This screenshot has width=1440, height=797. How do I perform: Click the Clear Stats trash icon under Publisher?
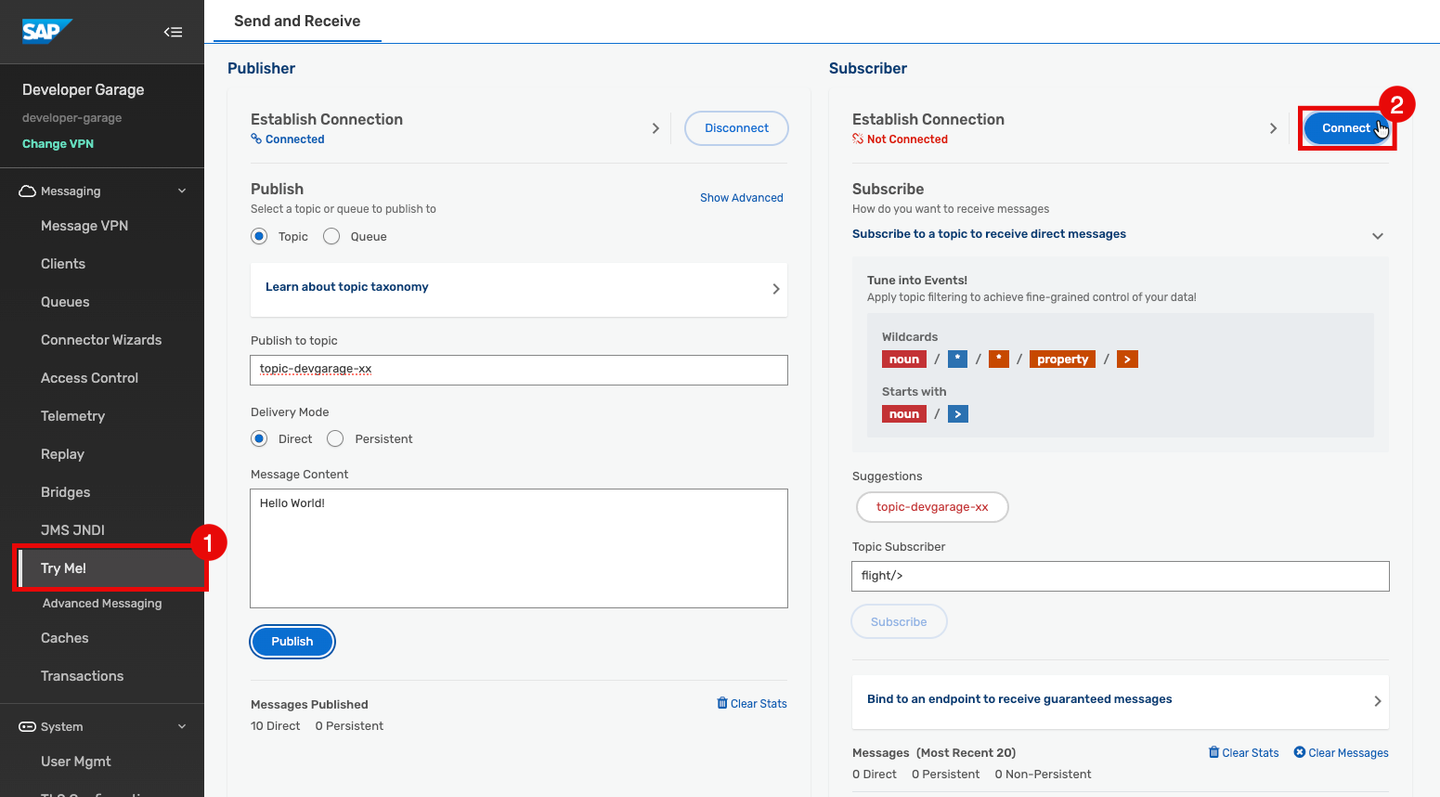722,703
